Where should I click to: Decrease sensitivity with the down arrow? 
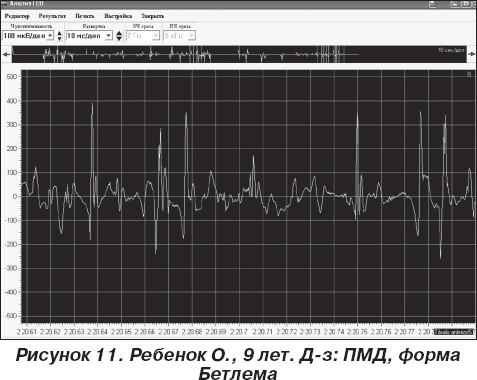coord(59,38)
